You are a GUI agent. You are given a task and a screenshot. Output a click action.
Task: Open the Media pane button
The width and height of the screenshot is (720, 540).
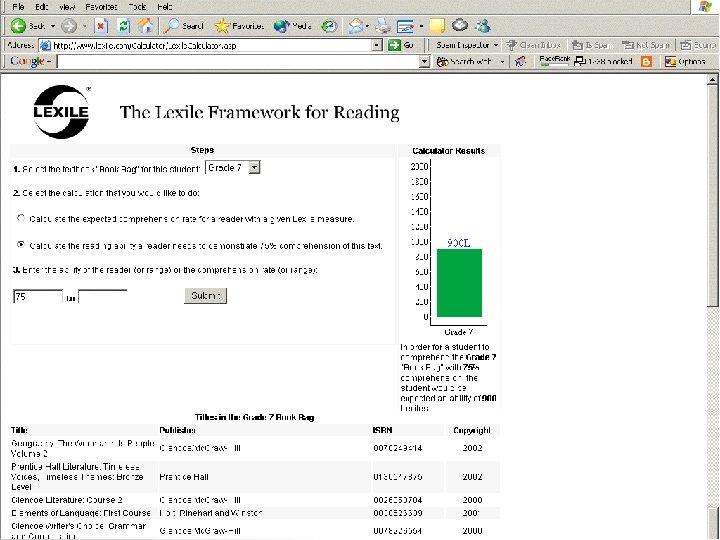click(x=292, y=26)
